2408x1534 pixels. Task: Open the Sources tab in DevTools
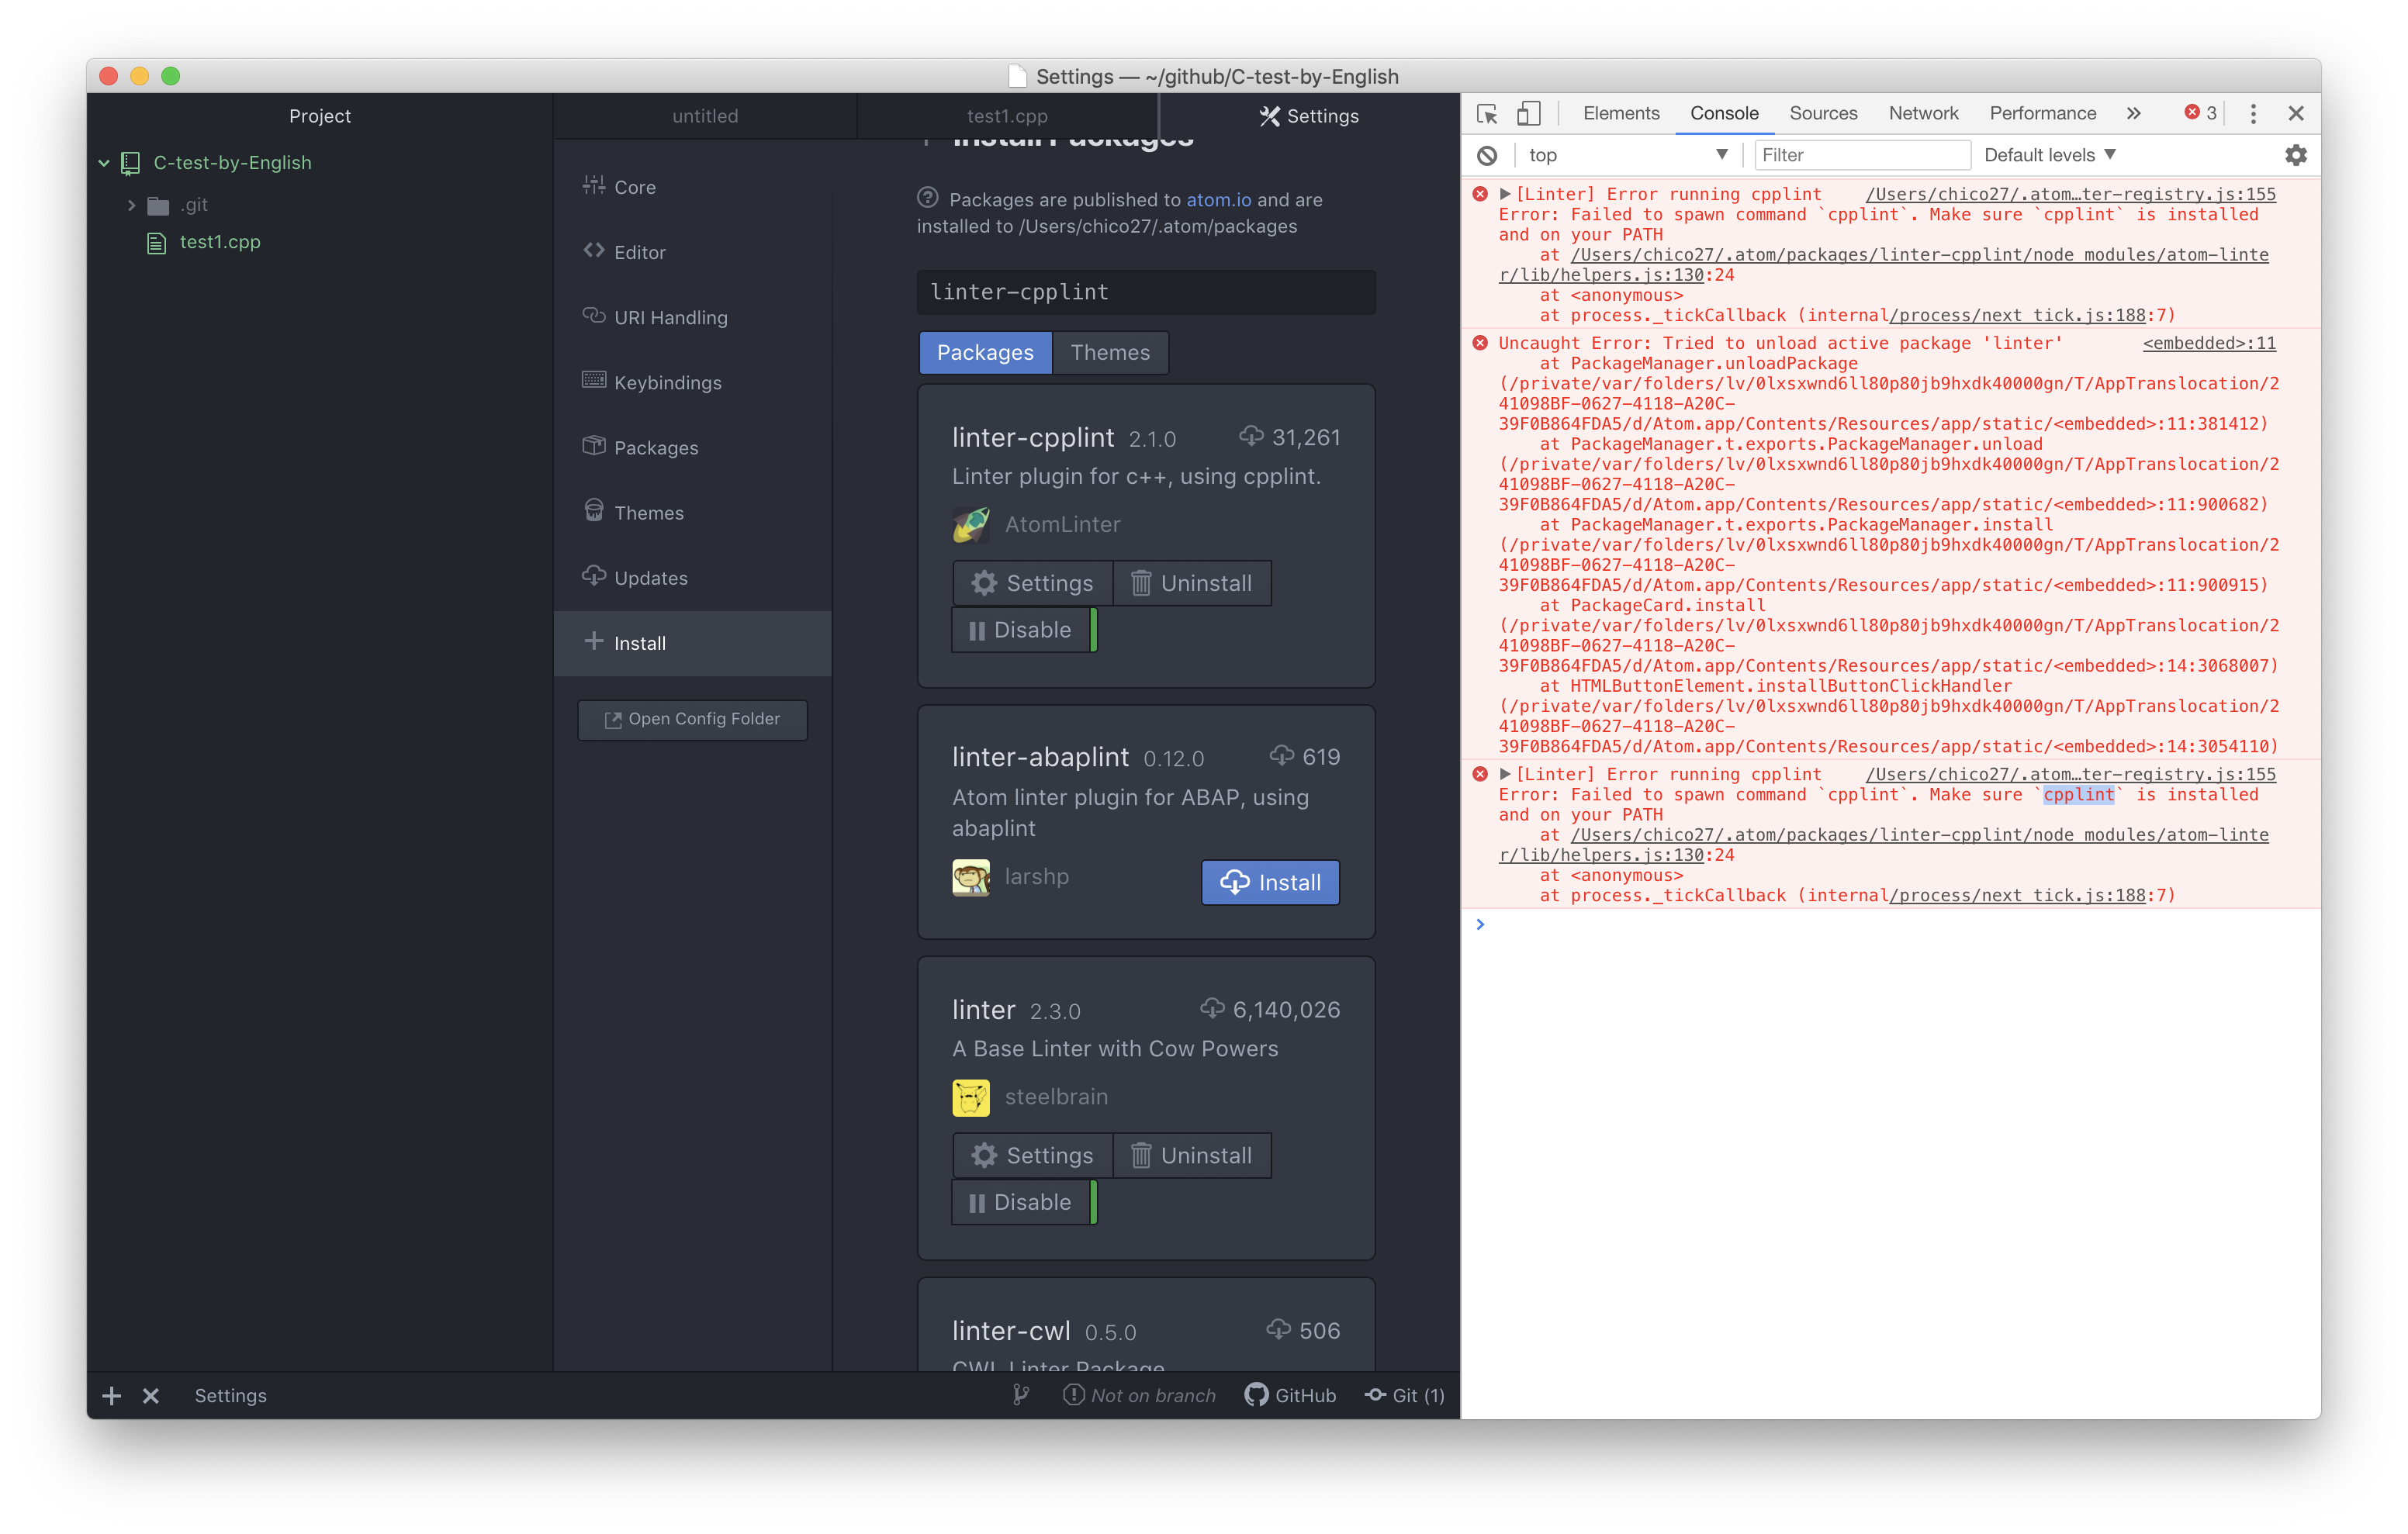(1823, 113)
